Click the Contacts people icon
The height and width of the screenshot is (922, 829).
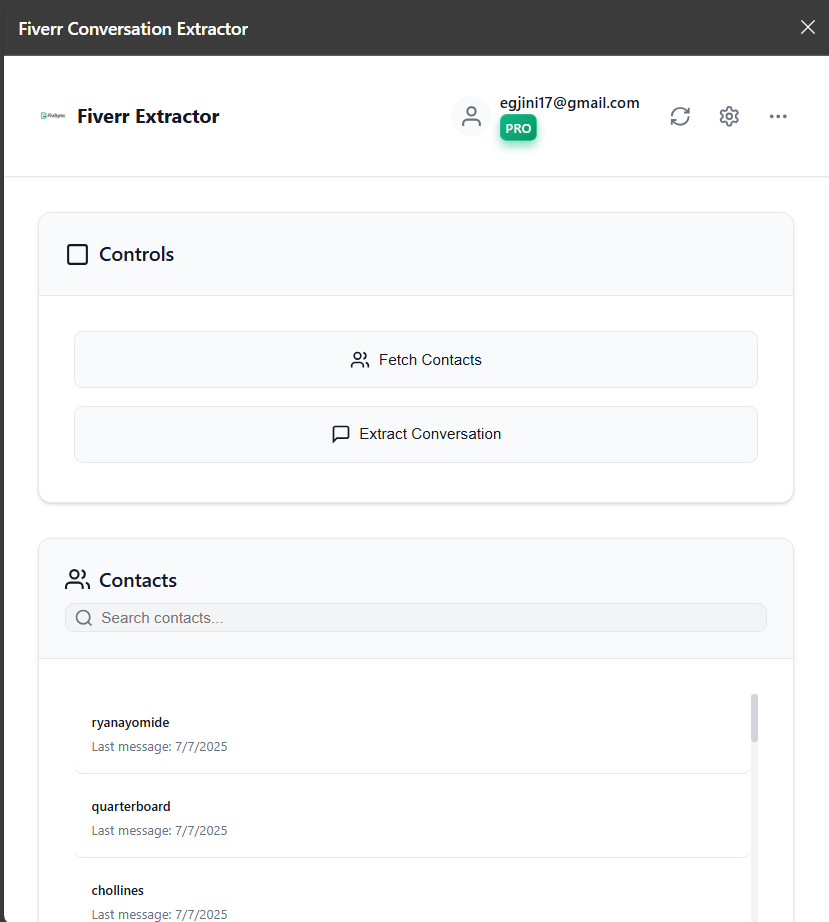(78, 580)
